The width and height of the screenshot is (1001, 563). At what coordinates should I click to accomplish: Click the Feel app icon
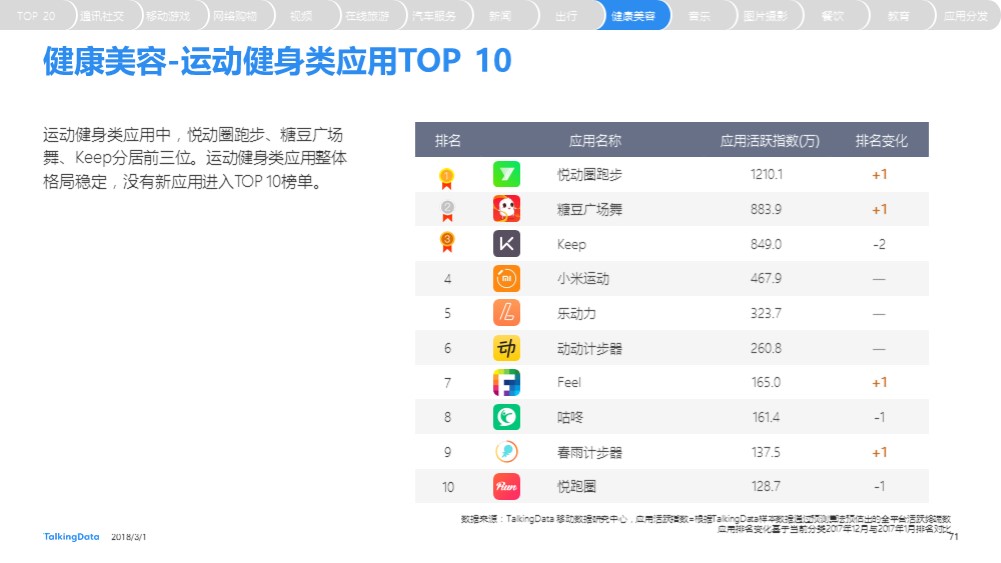tap(506, 382)
